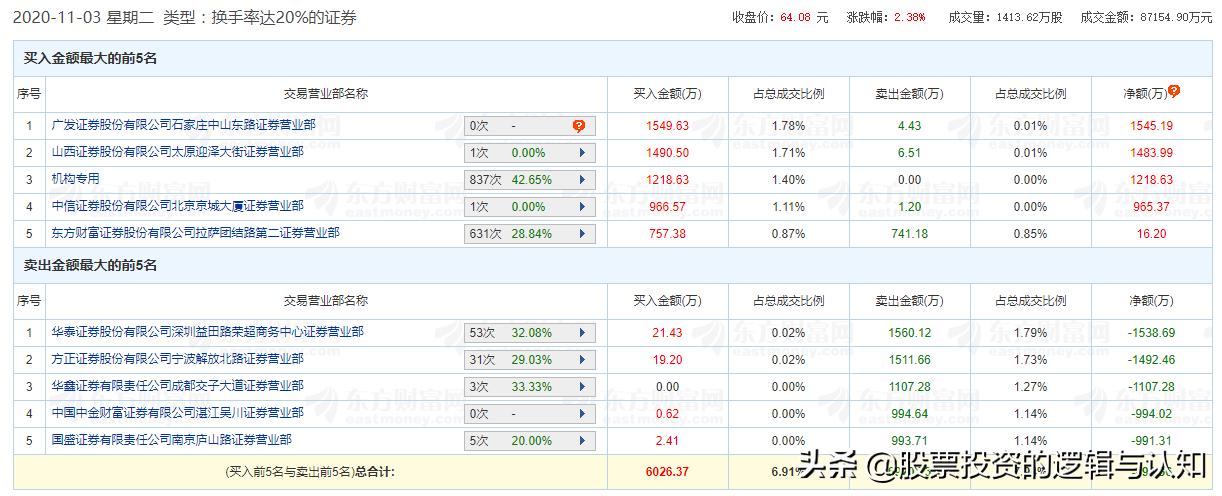The height and width of the screenshot is (496, 1222).
Task: Click net amount 1545.19
Action: 1152,126
